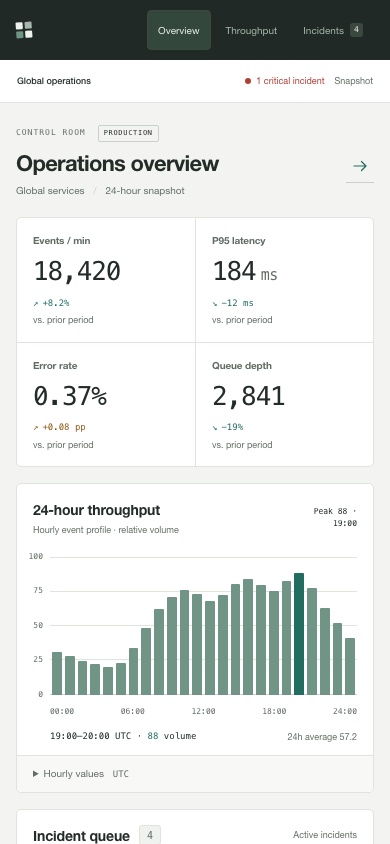Click the 24-hour throughput heading

(96, 510)
